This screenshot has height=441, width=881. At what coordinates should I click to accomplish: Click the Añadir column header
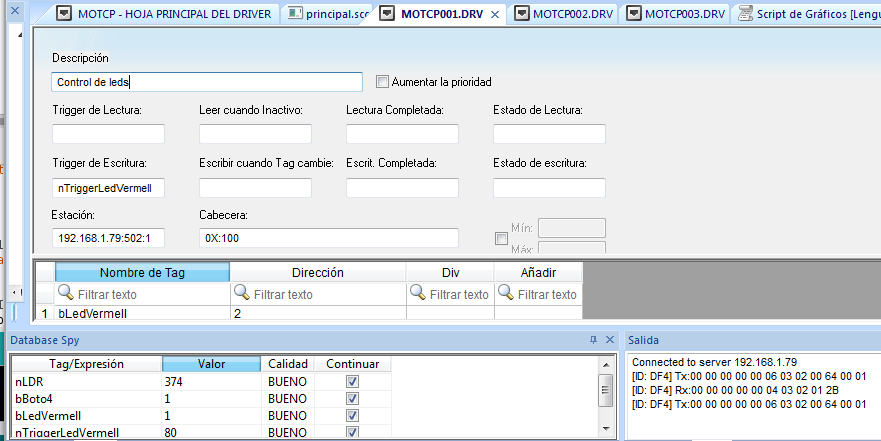[538, 272]
